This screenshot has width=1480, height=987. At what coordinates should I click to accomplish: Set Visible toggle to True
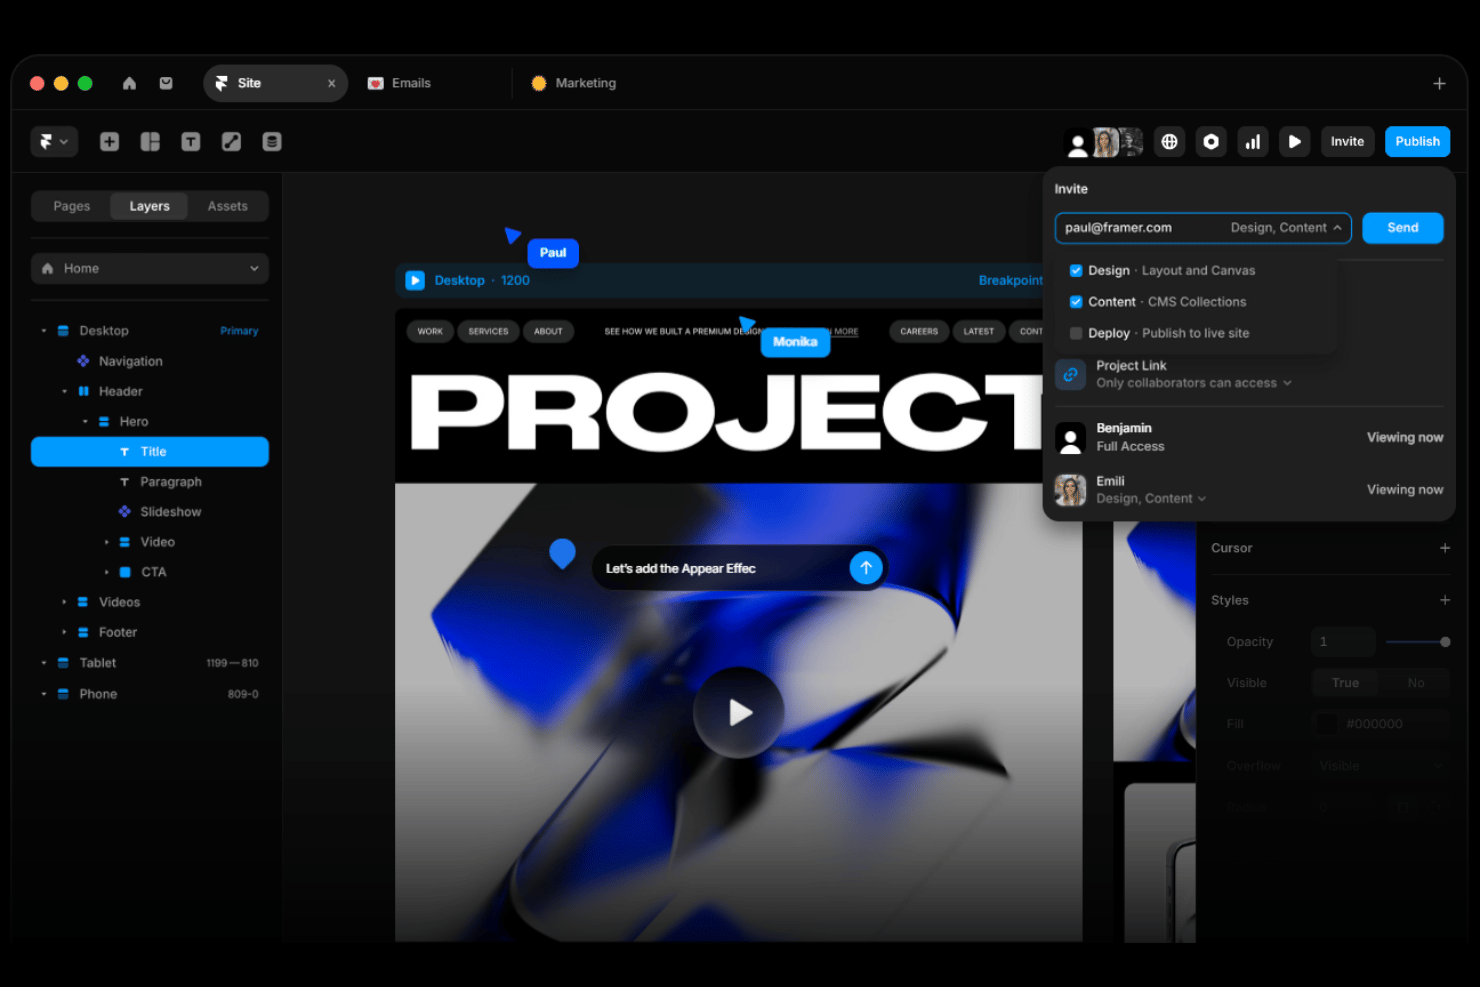(x=1345, y=683)
